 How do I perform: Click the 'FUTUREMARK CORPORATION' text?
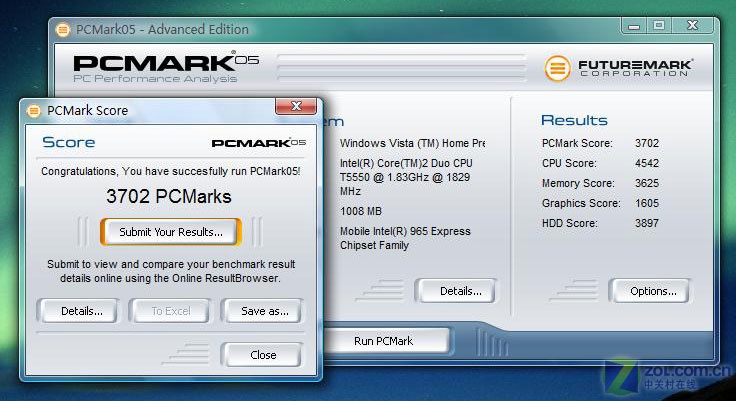(x=635, y=68)
